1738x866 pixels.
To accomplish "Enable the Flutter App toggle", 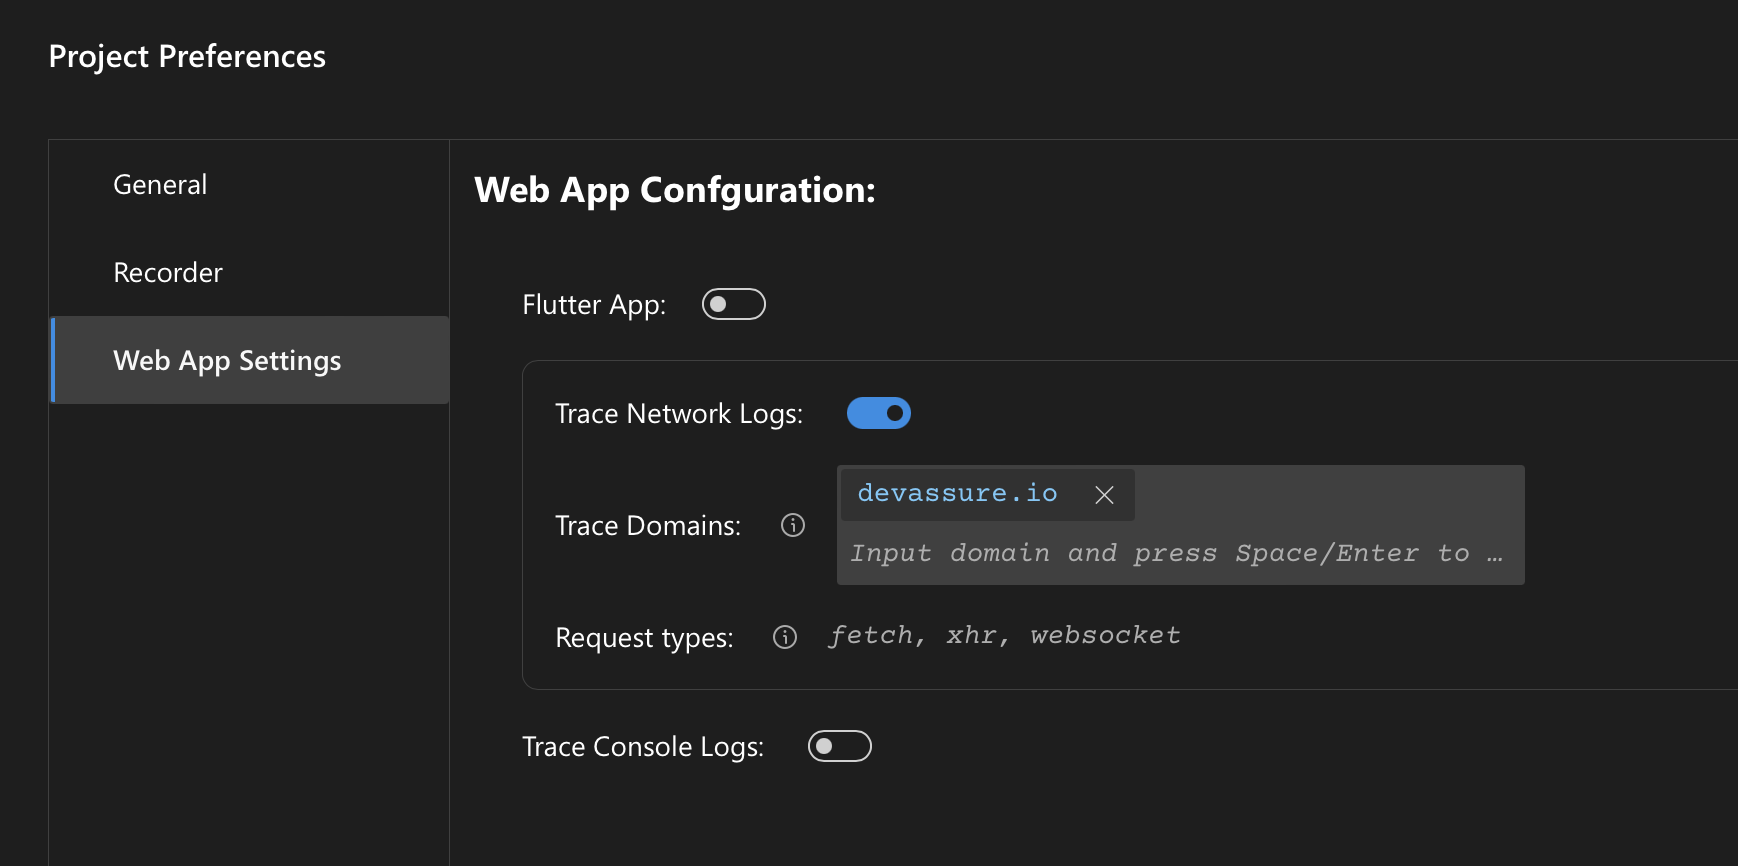I will [733, 304].
